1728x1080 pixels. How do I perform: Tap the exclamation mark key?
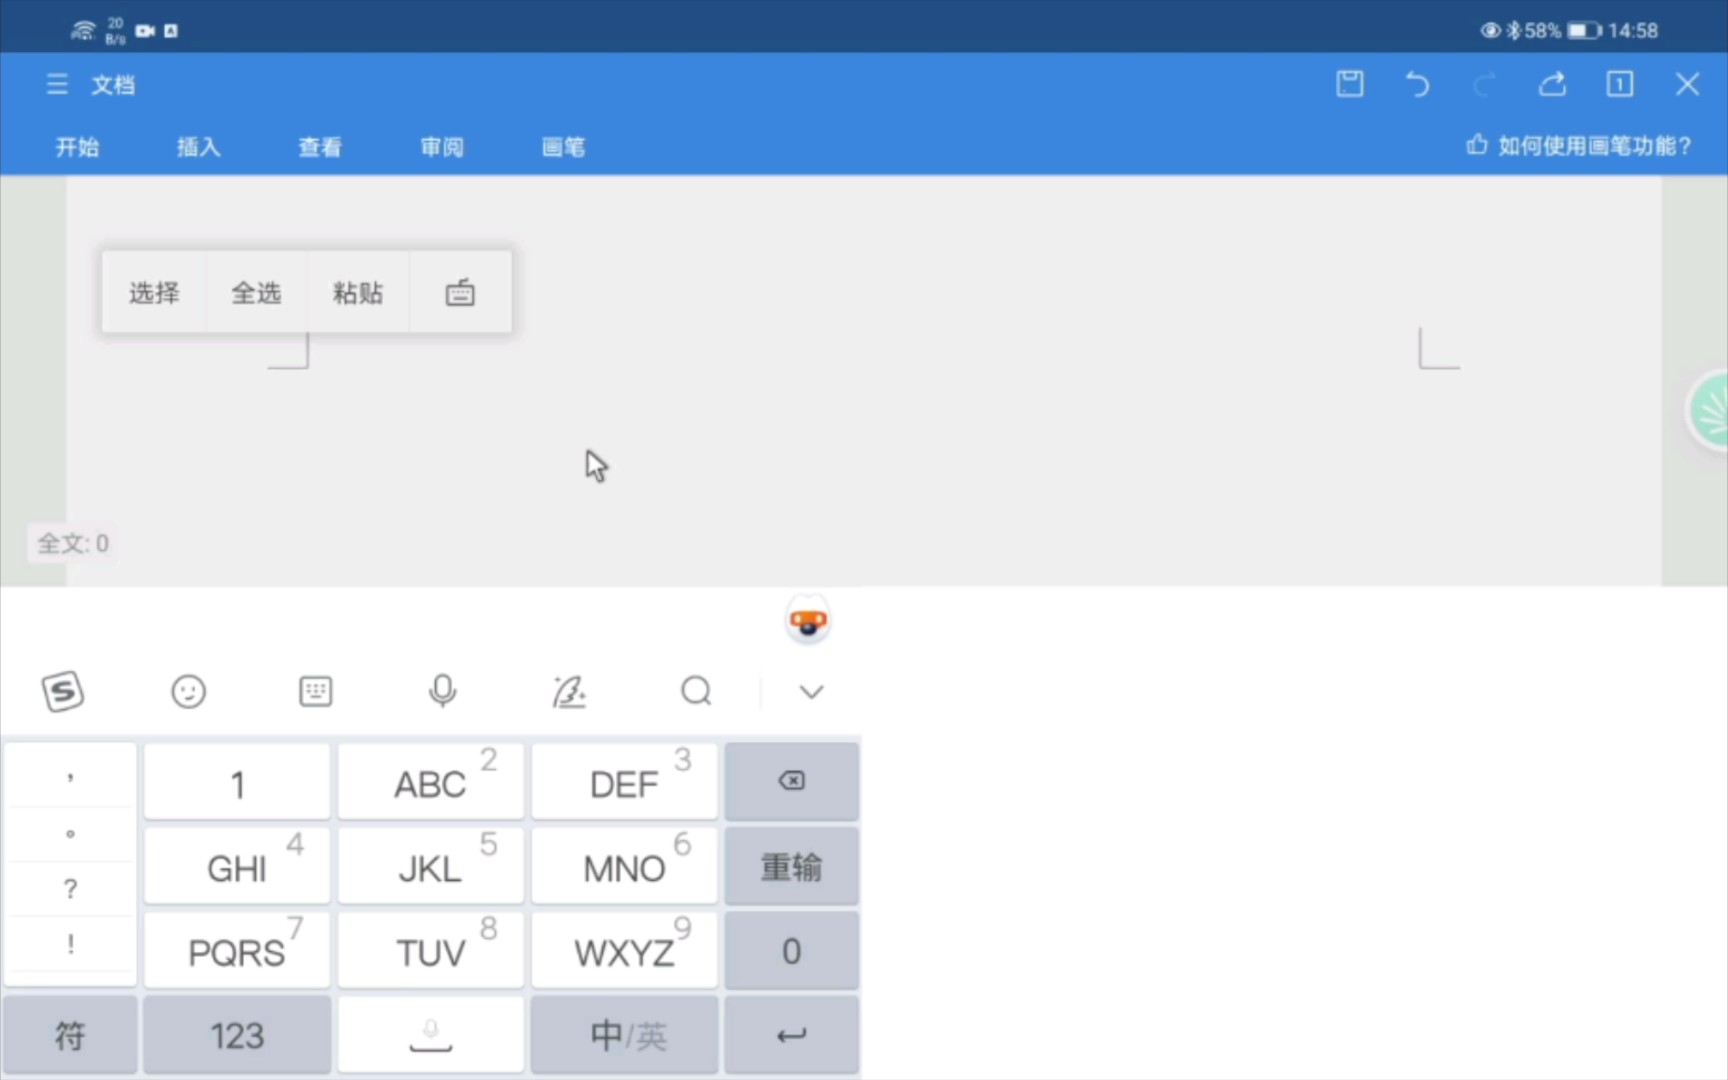coord(70,944)
